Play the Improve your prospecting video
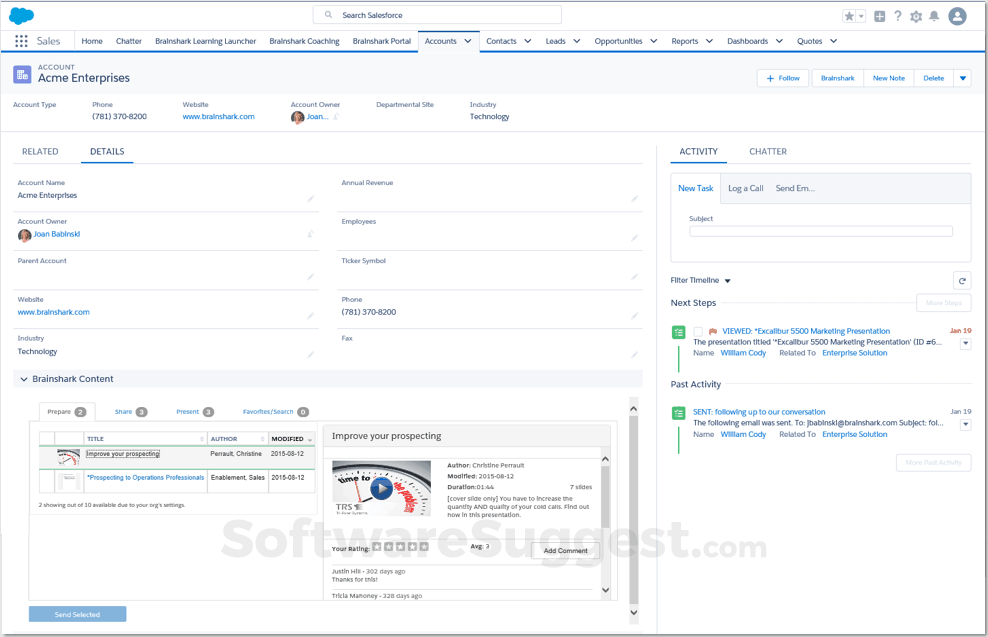The height and width of the screenshot is (637, 988). [x=381, y=489]
